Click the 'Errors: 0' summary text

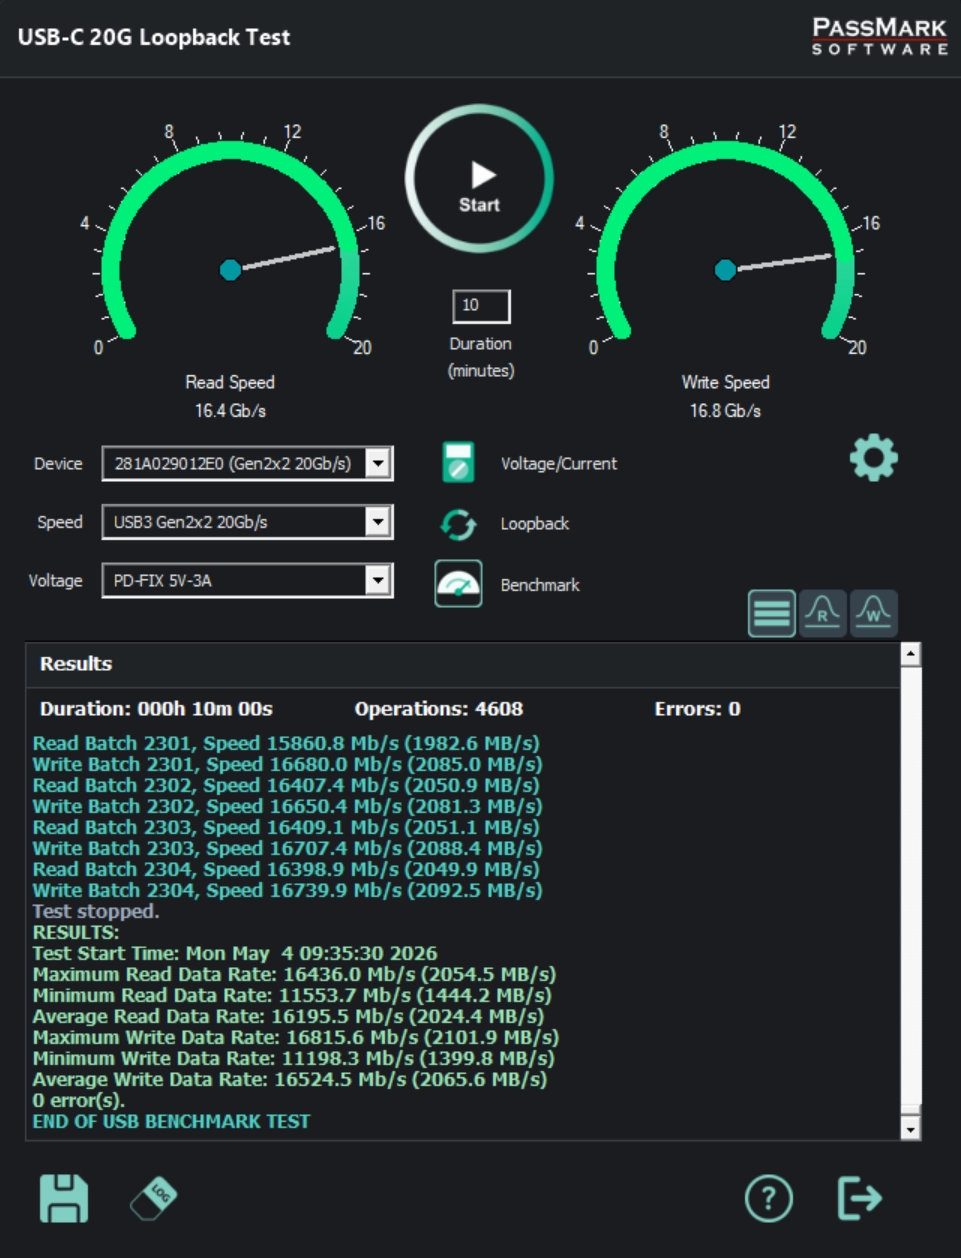697,709
